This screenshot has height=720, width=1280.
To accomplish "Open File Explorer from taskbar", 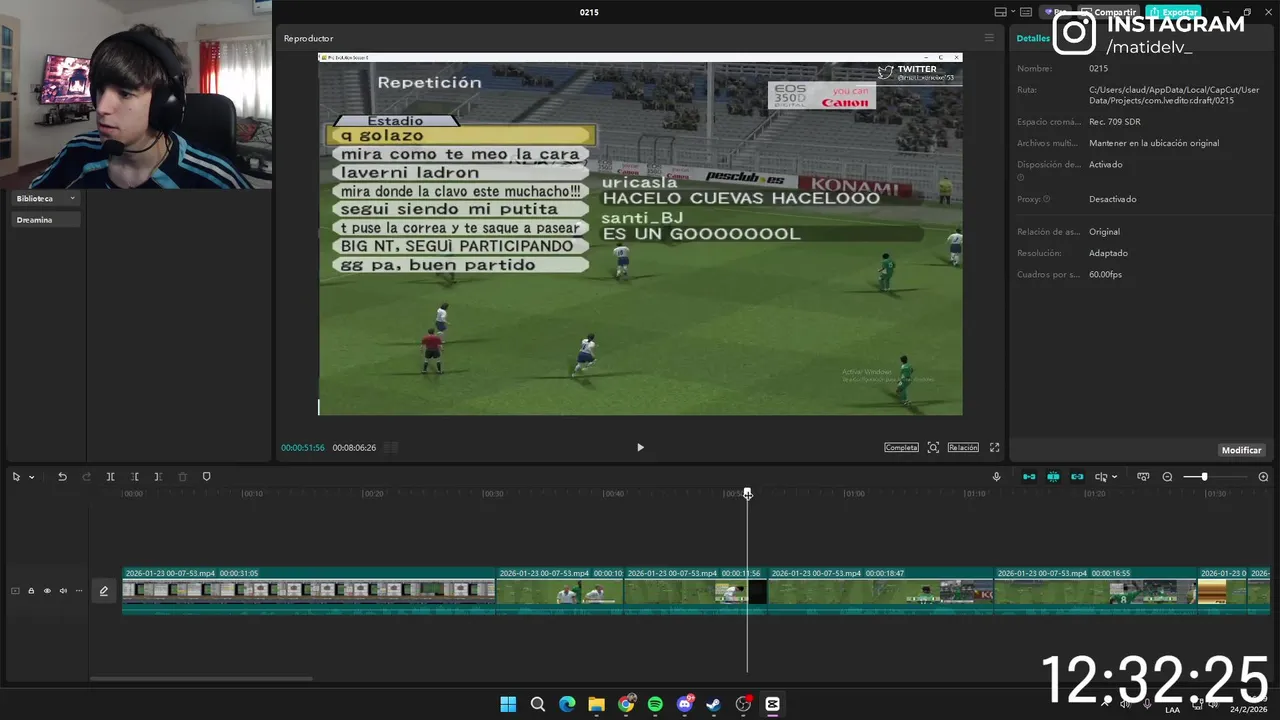I will [596, 704].
